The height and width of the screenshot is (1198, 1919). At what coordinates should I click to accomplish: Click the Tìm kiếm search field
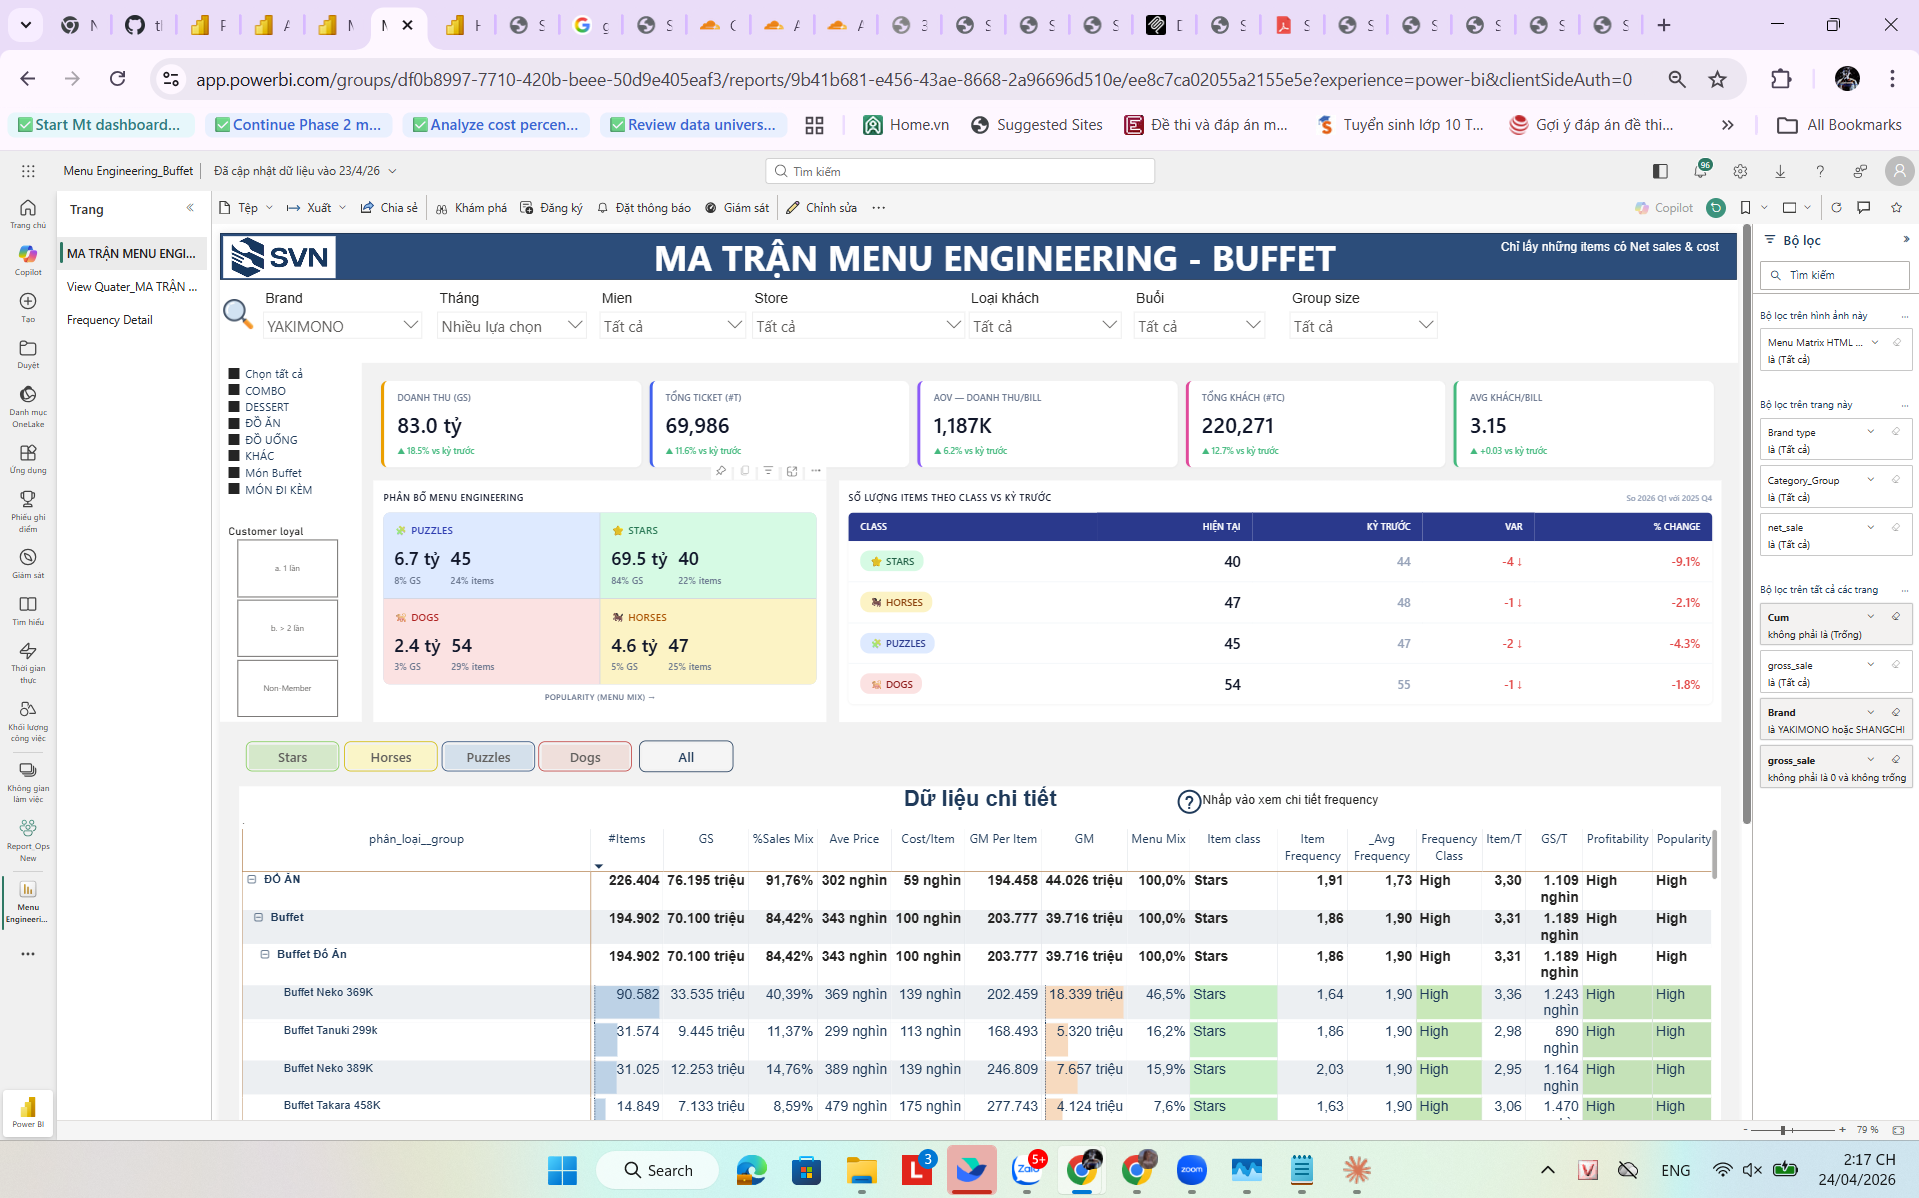click(x=960, y=171)
